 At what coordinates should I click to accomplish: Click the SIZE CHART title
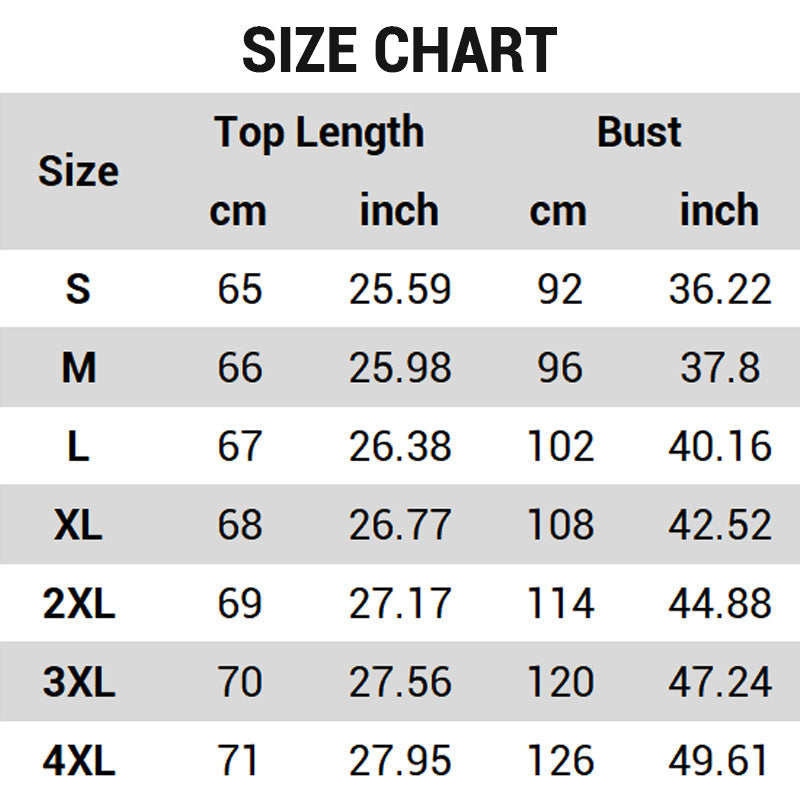click(x=400, y=50)
